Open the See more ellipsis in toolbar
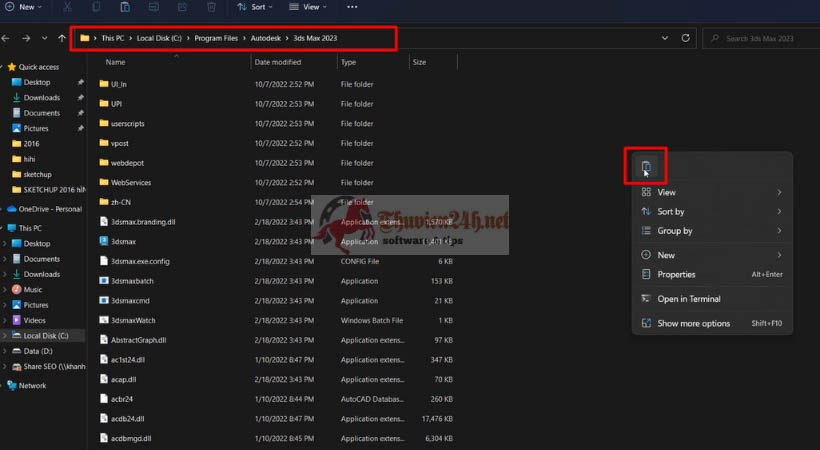 [351, 7]
